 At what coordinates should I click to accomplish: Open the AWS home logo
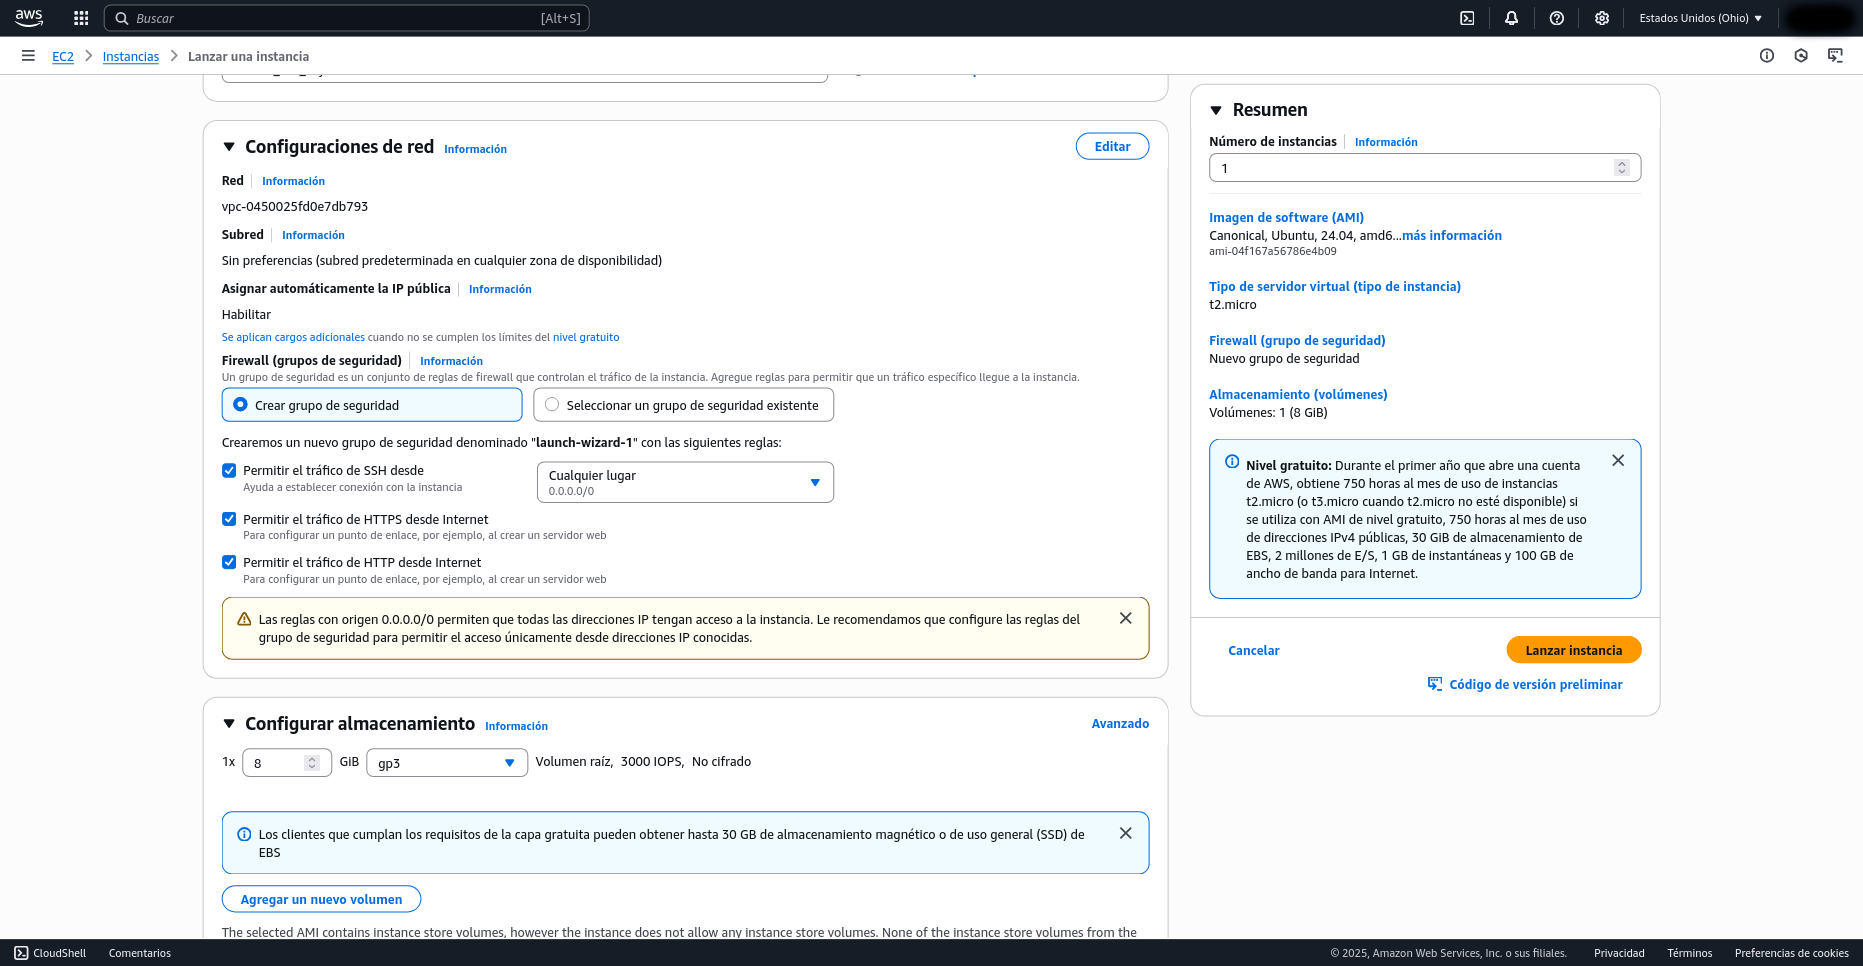pyautogui.click(x=29, y=18)
